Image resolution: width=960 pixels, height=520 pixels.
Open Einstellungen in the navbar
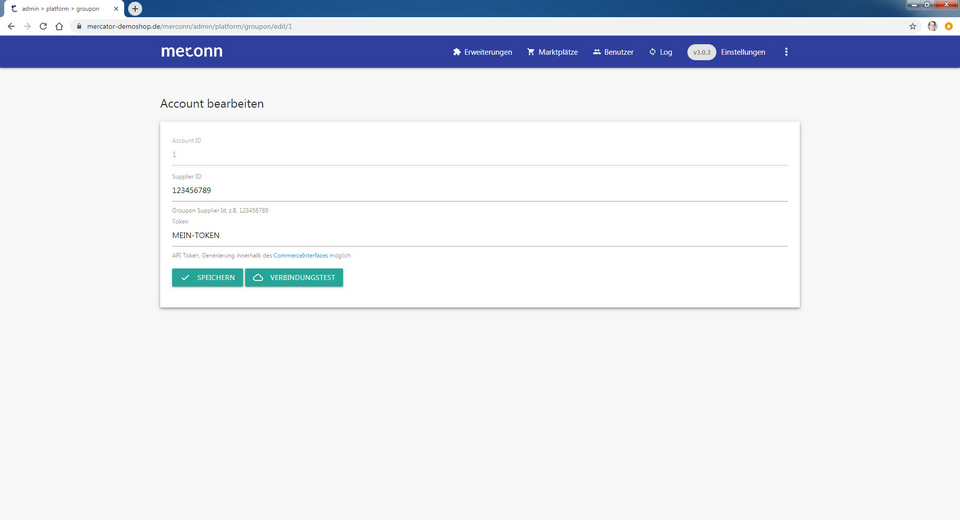click(x=743, y=52)
